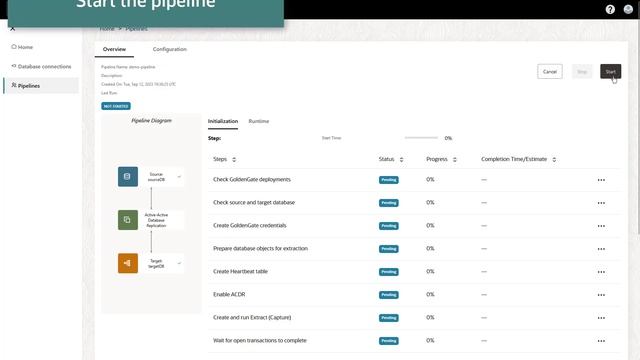Open actions menu for Create and run Extract
This screenshot has width=640, height=360.
[601, 318]
